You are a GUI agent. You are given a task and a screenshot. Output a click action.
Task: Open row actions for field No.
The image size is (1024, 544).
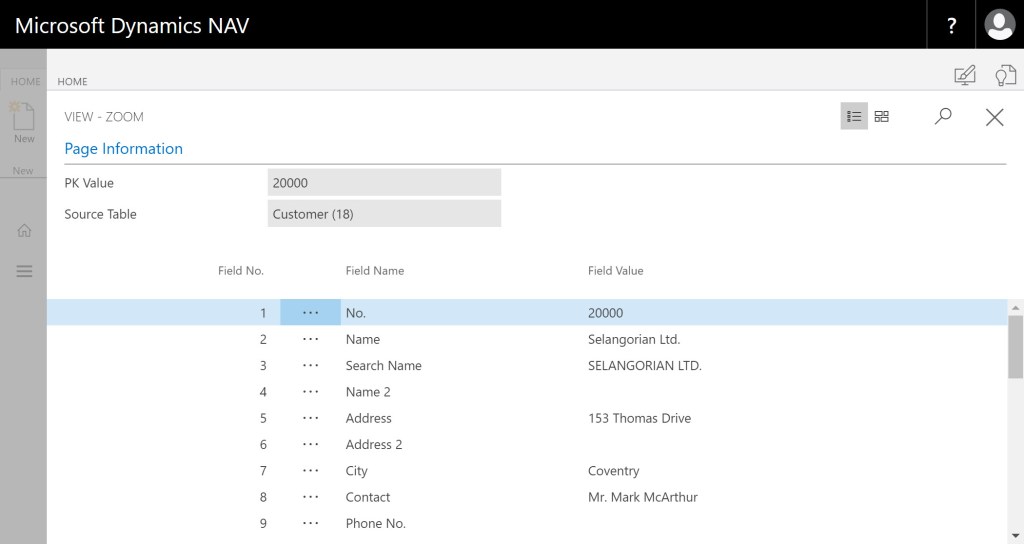tap(310, 313)
